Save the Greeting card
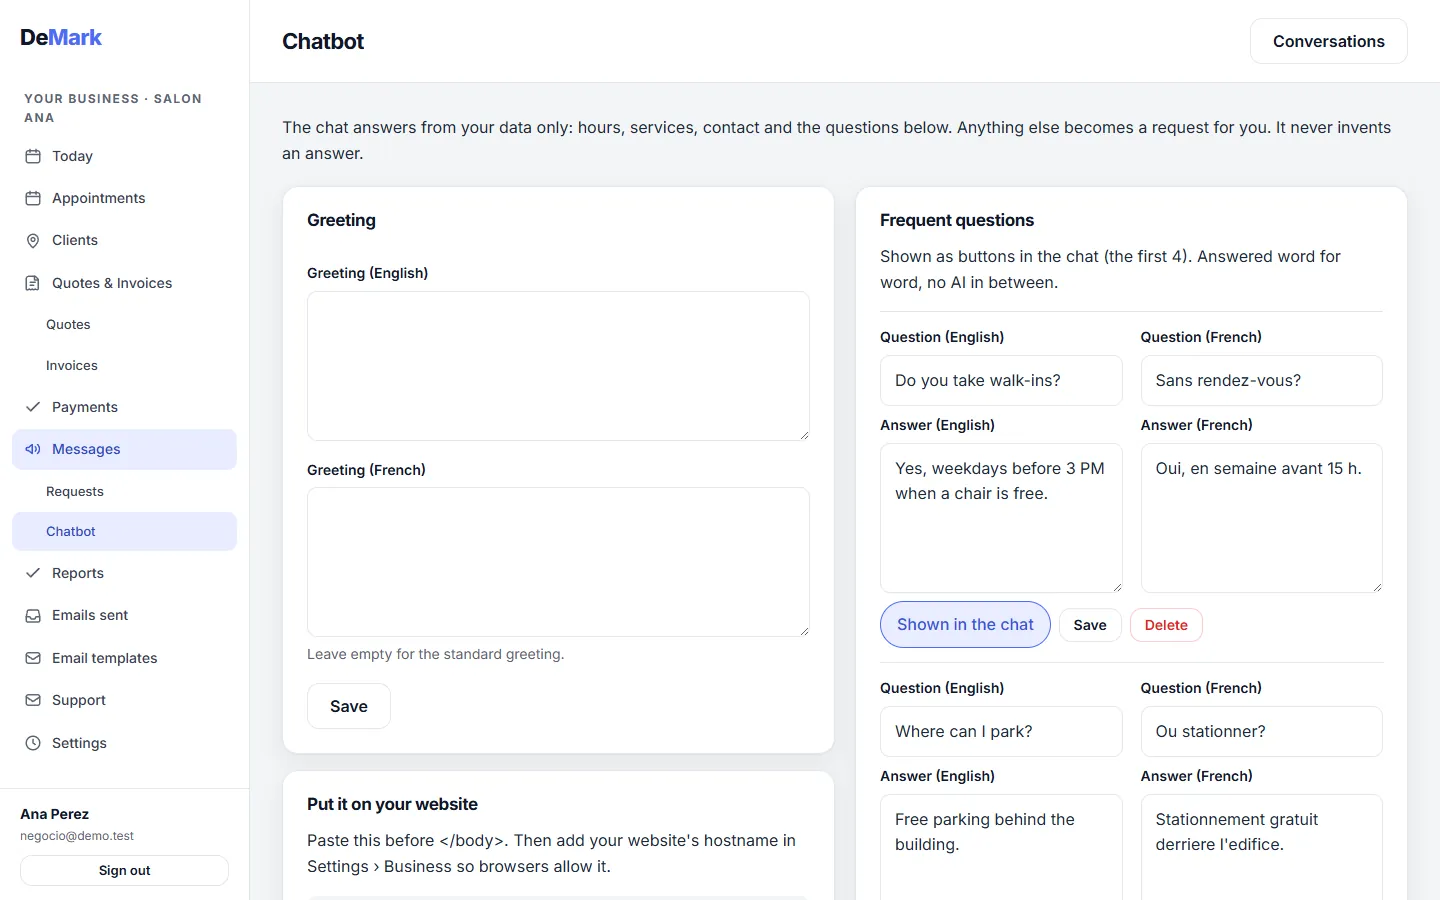The image size is (1440, 900). point(348,706)
